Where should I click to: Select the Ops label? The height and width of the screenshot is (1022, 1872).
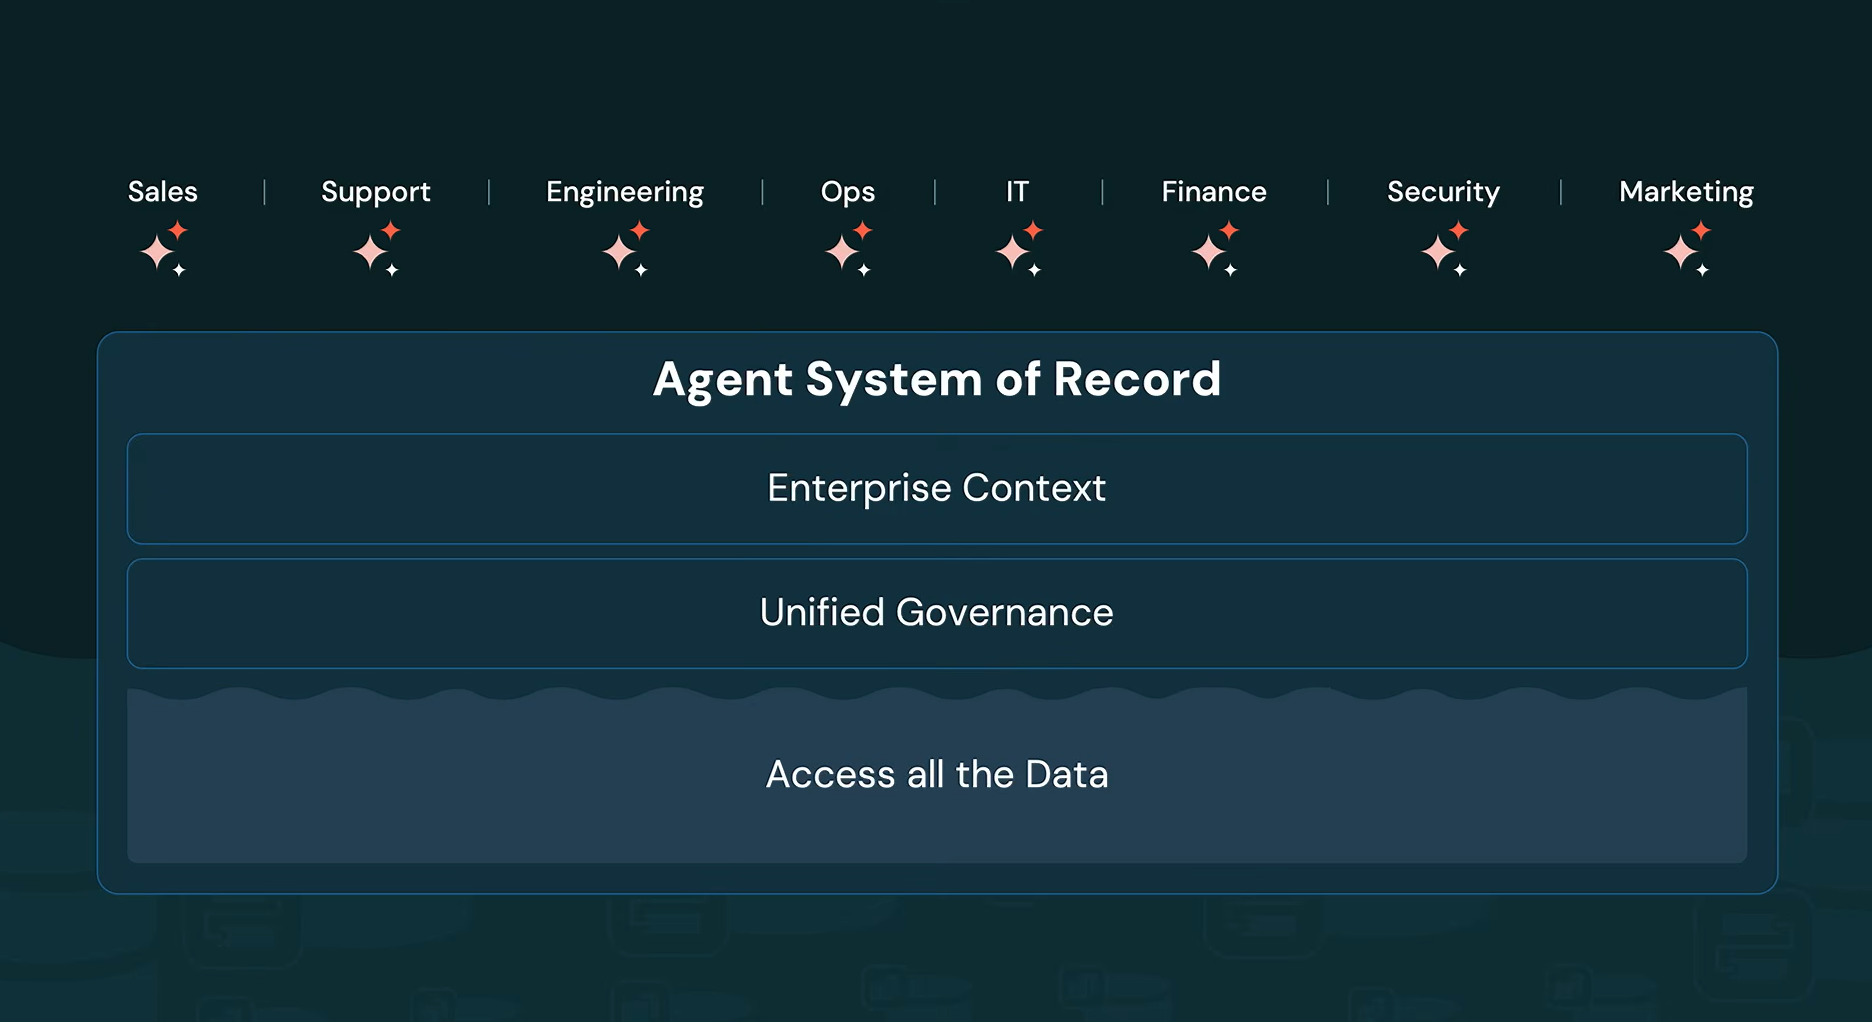click(x=848, y=192)
